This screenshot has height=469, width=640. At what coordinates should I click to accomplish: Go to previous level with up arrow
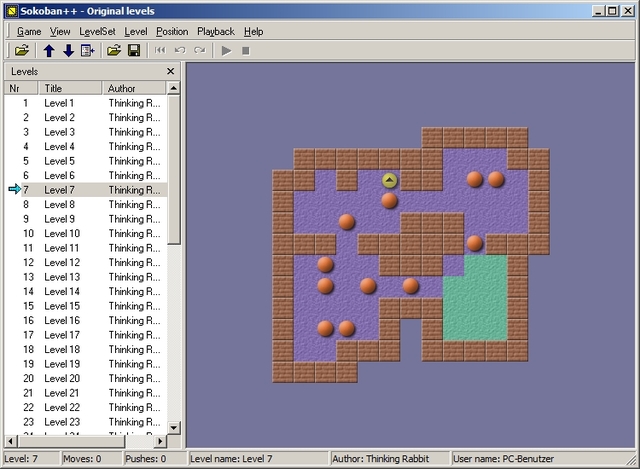[x=49, y=51]
